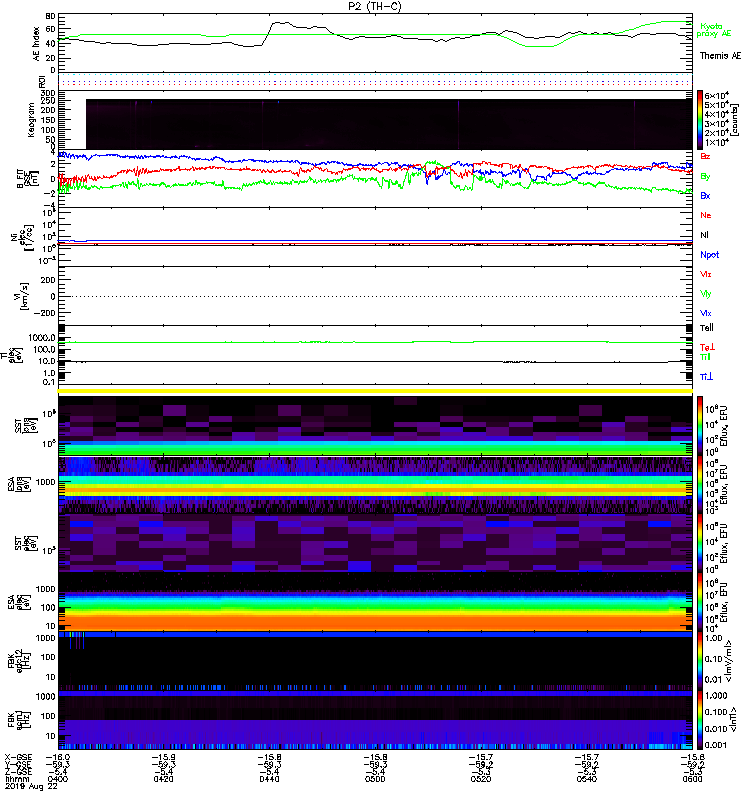Screen dimensions: 750x800
Task: Click the red Ne density legend label
Action: coord(705,215)
